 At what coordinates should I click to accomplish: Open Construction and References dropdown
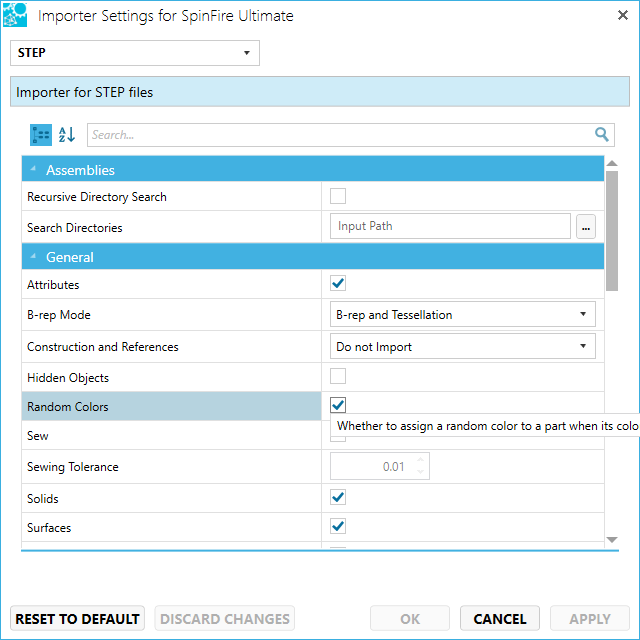click(462, 346)
